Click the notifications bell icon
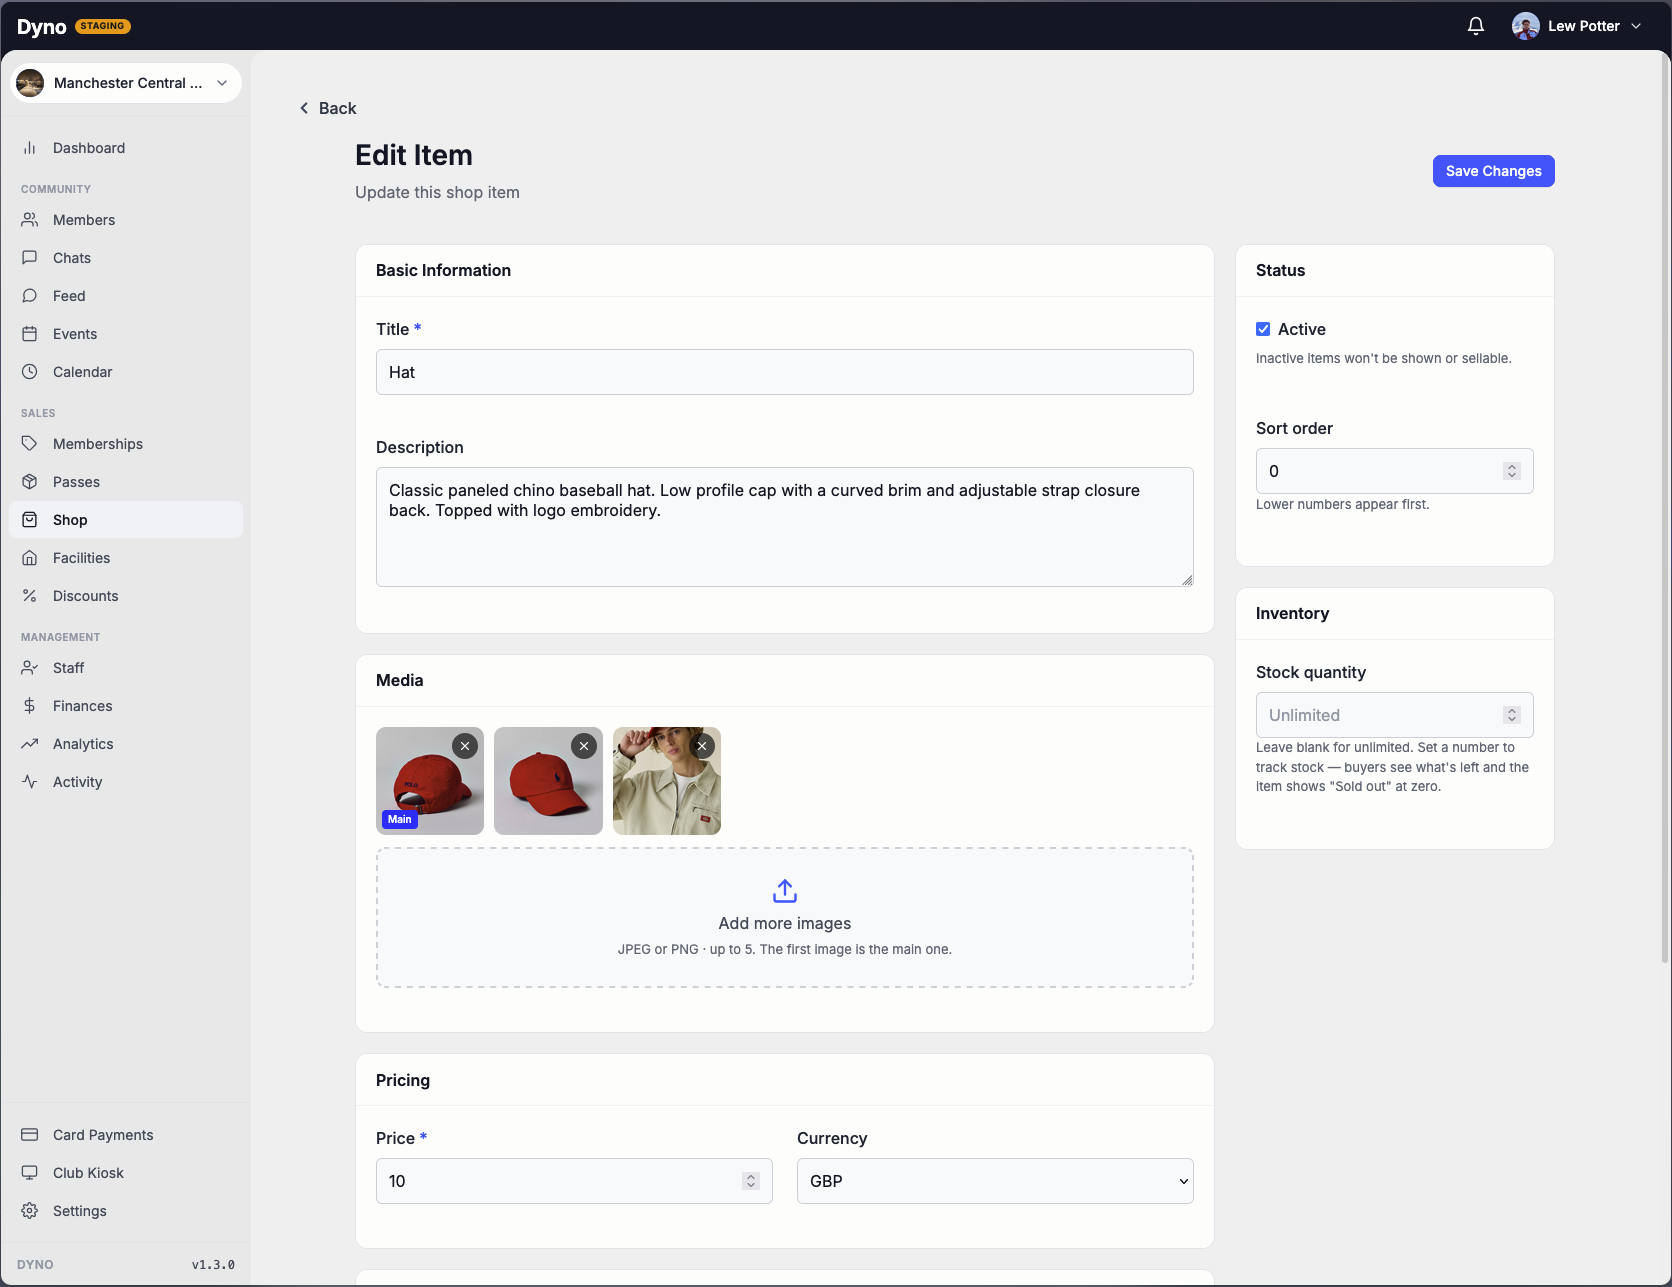Image resolution: width=1672 pixels, height=1287 pixels. coord(1475,26)
